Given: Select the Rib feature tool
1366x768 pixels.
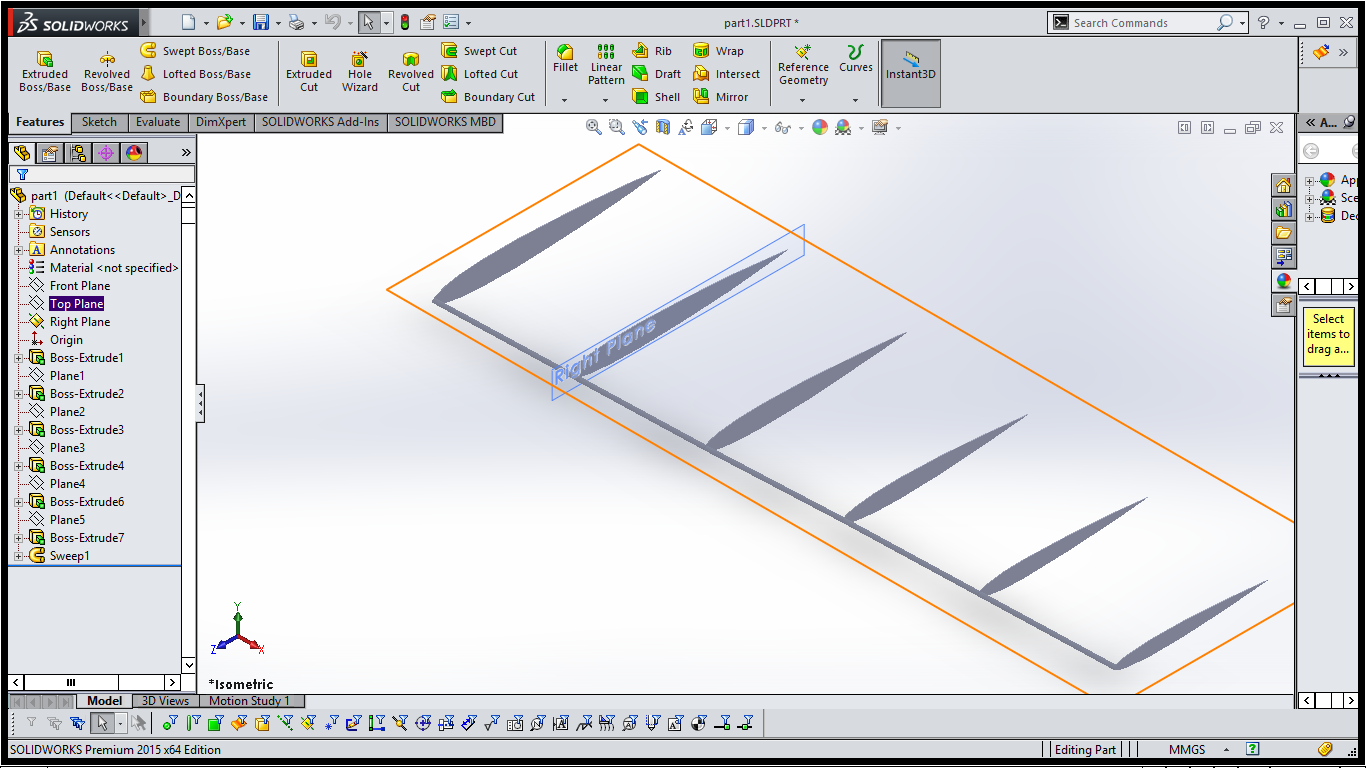Looking at the screenshot, I should click(653, 51).
